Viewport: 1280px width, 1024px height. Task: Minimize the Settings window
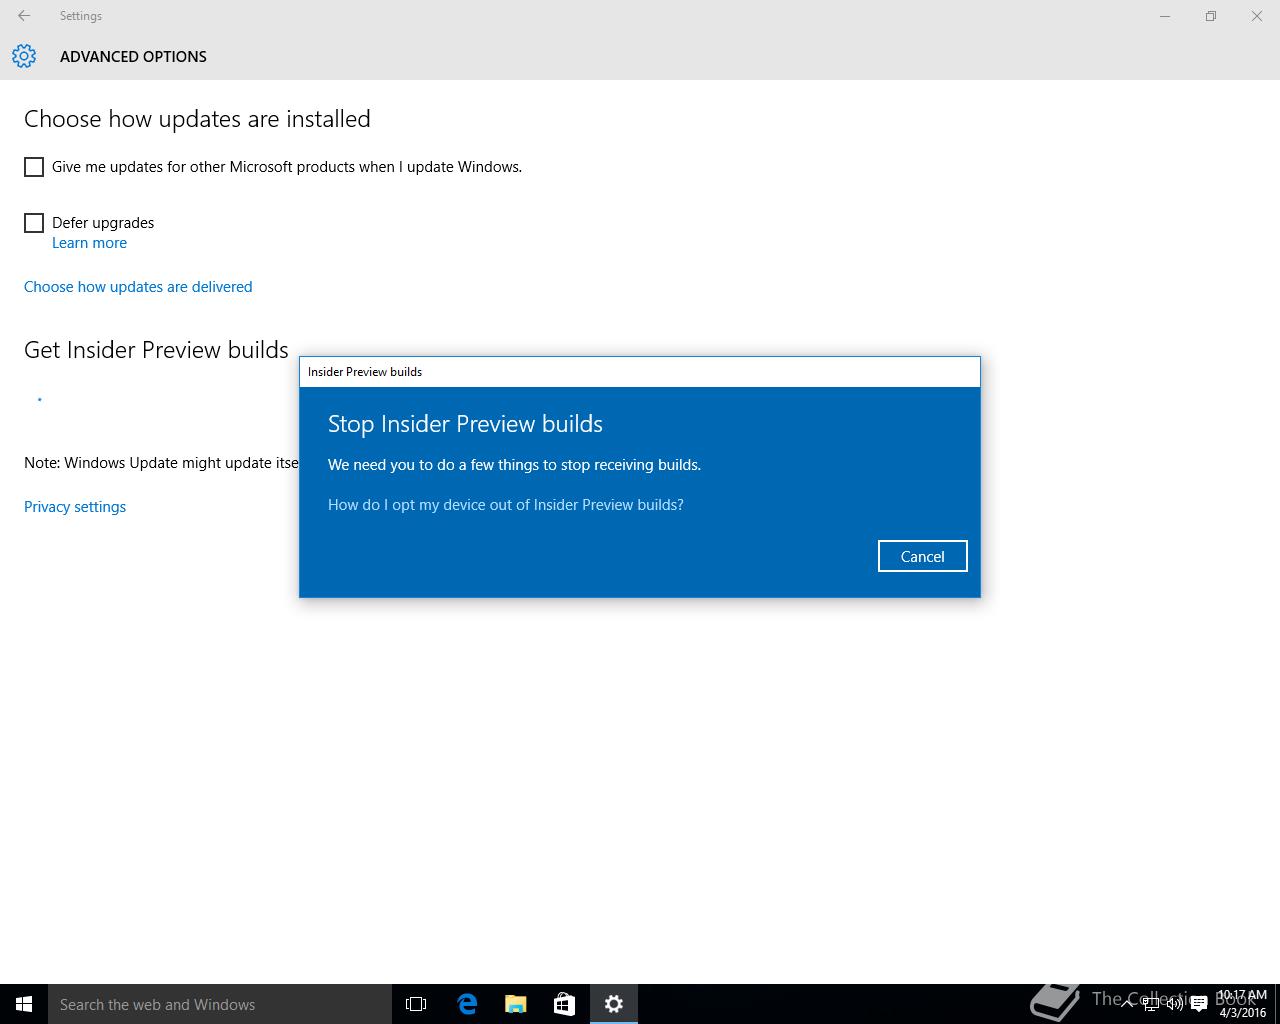1165,16
